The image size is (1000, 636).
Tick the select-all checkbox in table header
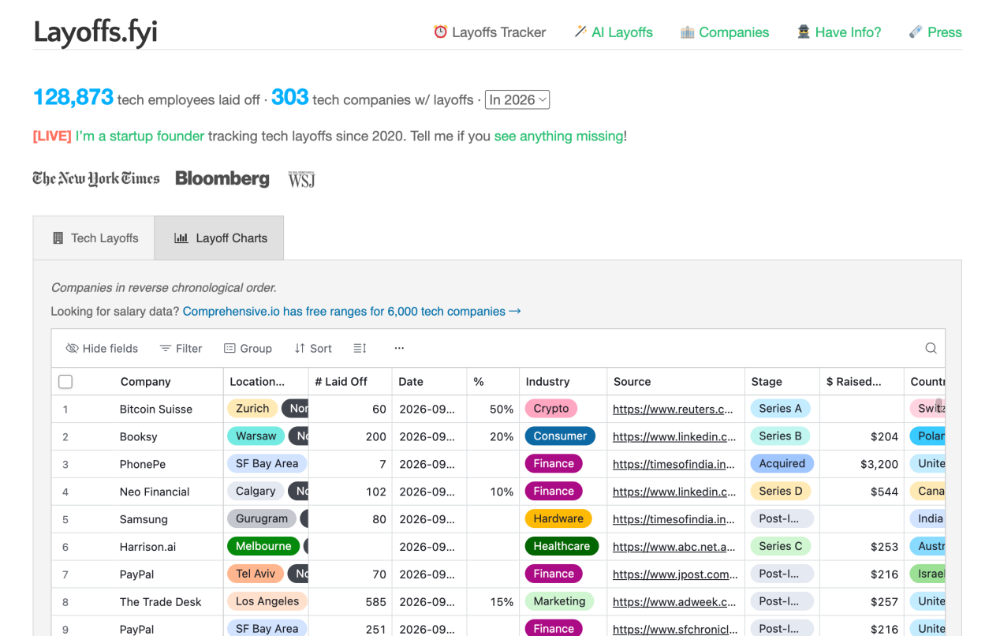coord(65,381)
